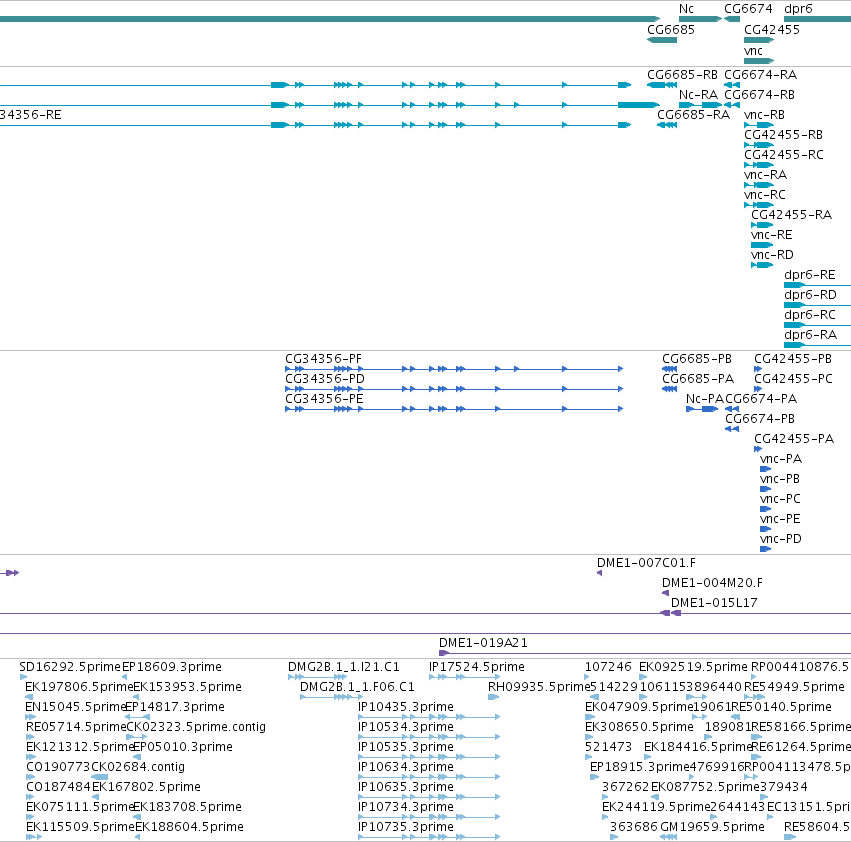Click protein label 'vnc-PA'

point(781,459)
